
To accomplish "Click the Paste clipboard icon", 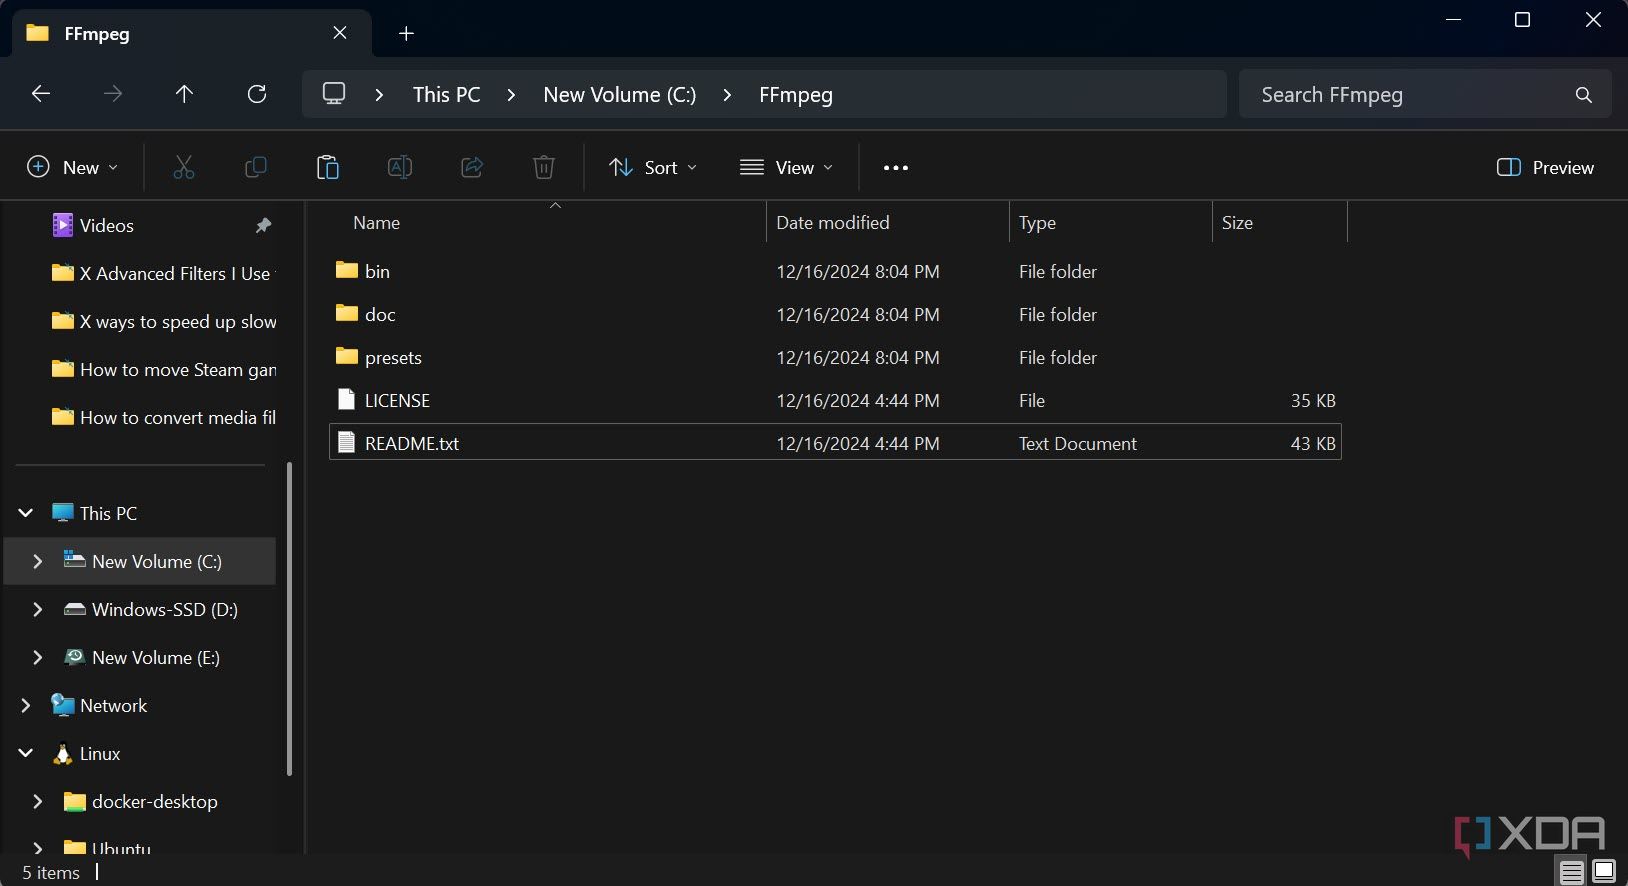I will (x=328, y=167).
